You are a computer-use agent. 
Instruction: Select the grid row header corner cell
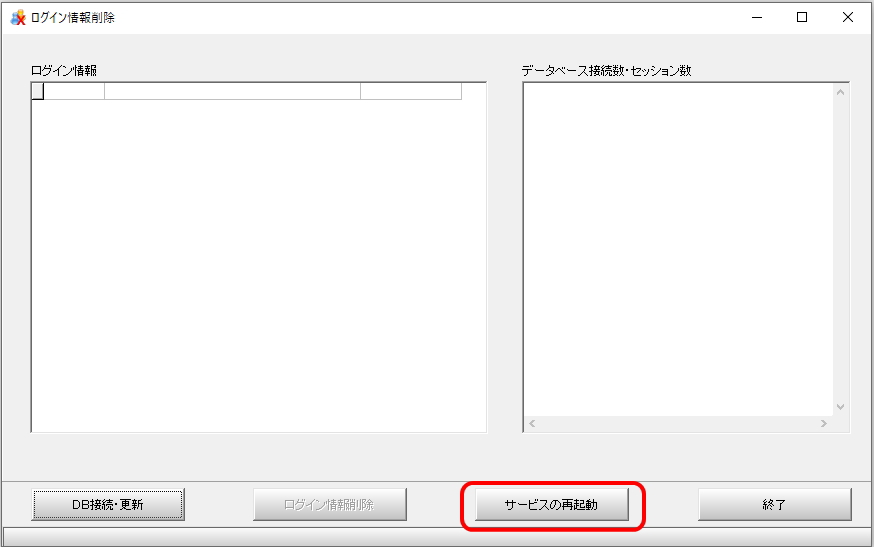[x=38, y=91]
